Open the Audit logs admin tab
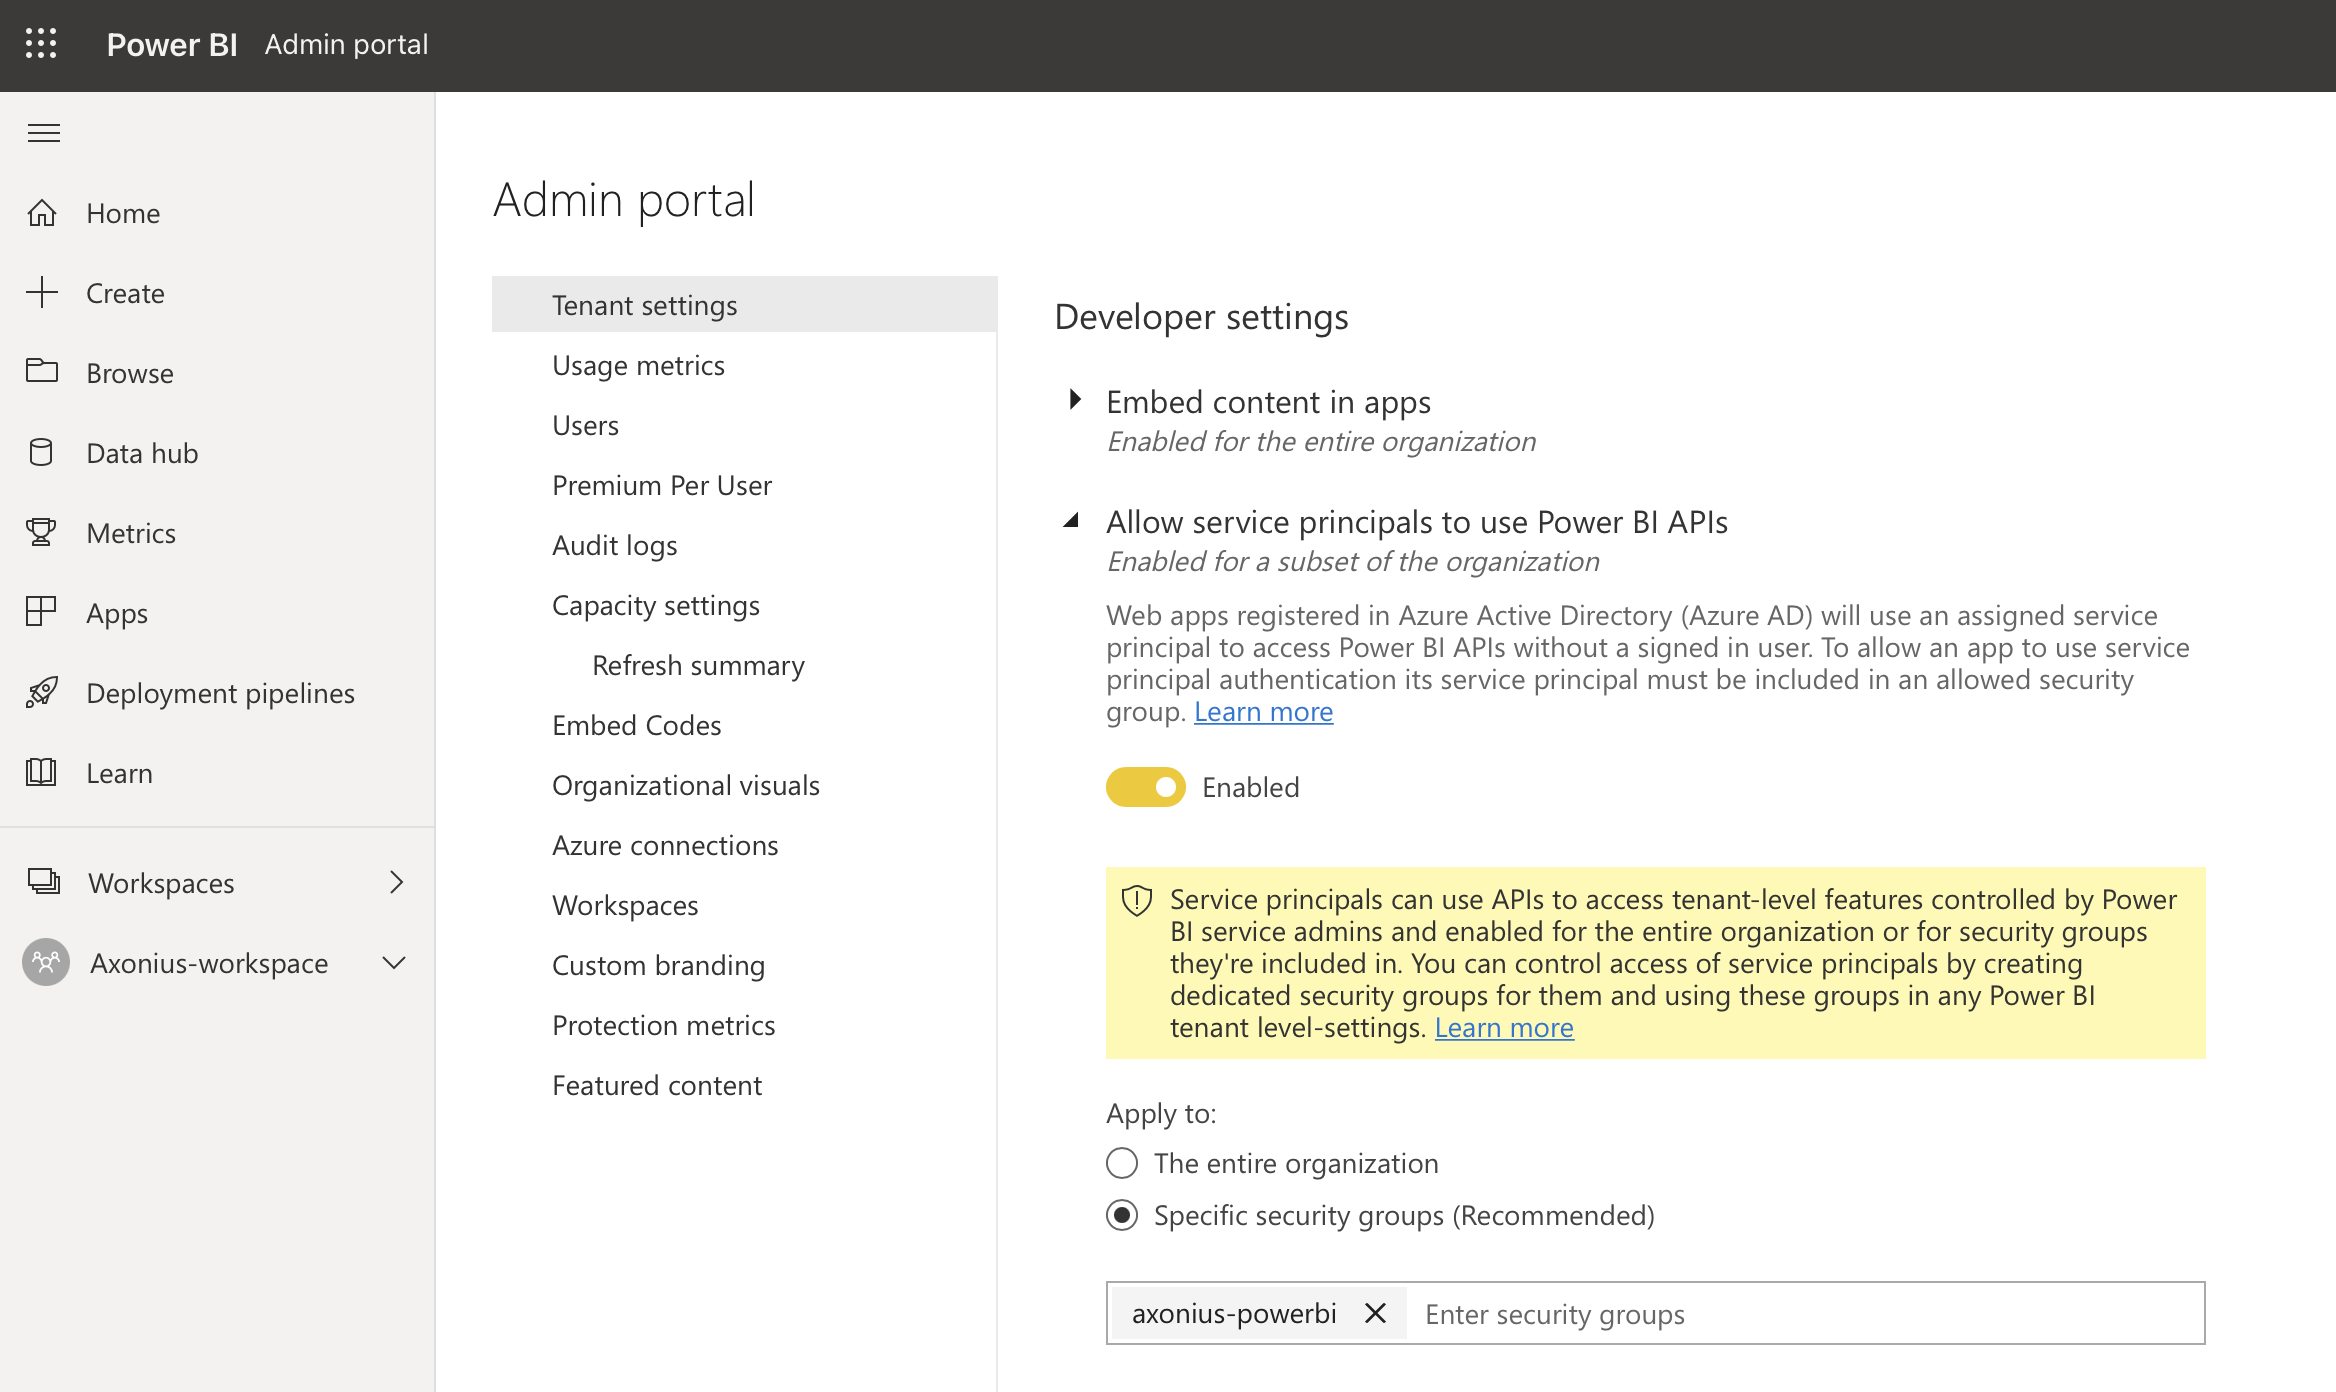Viewport: 2336px width, 1392px height. 614,545
